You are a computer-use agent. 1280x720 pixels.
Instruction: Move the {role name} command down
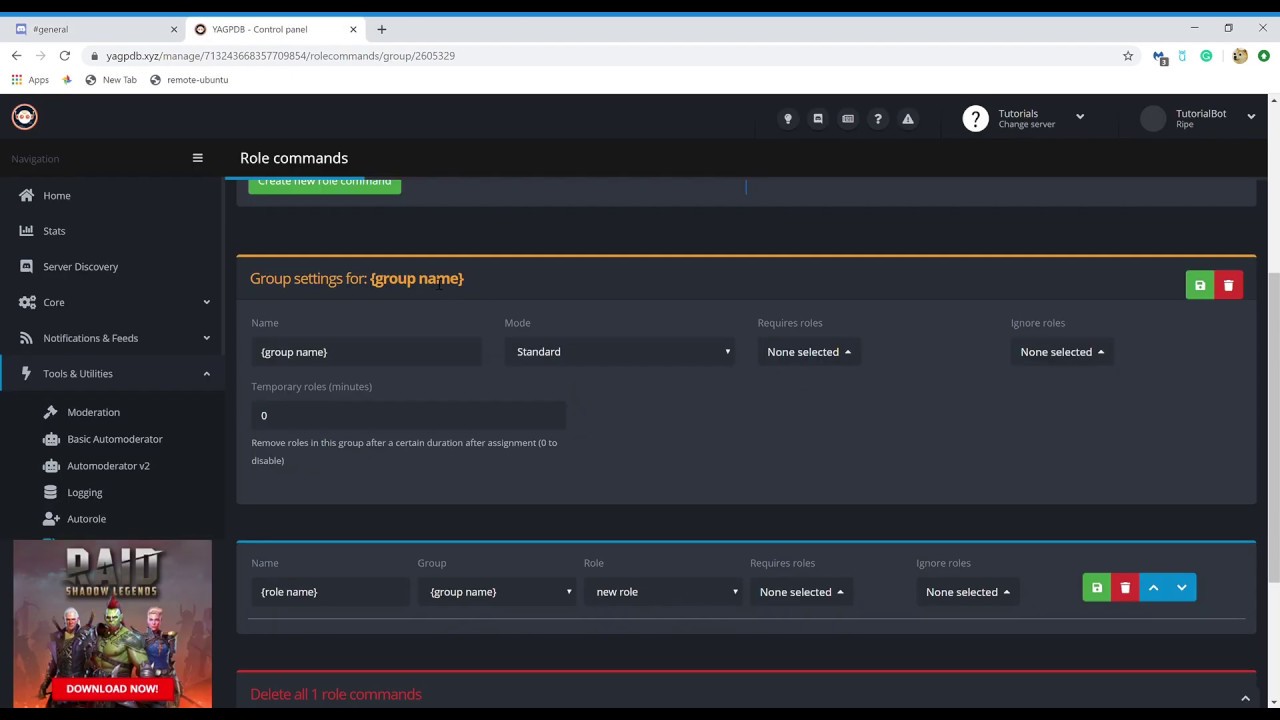(x=1182, y=588)
